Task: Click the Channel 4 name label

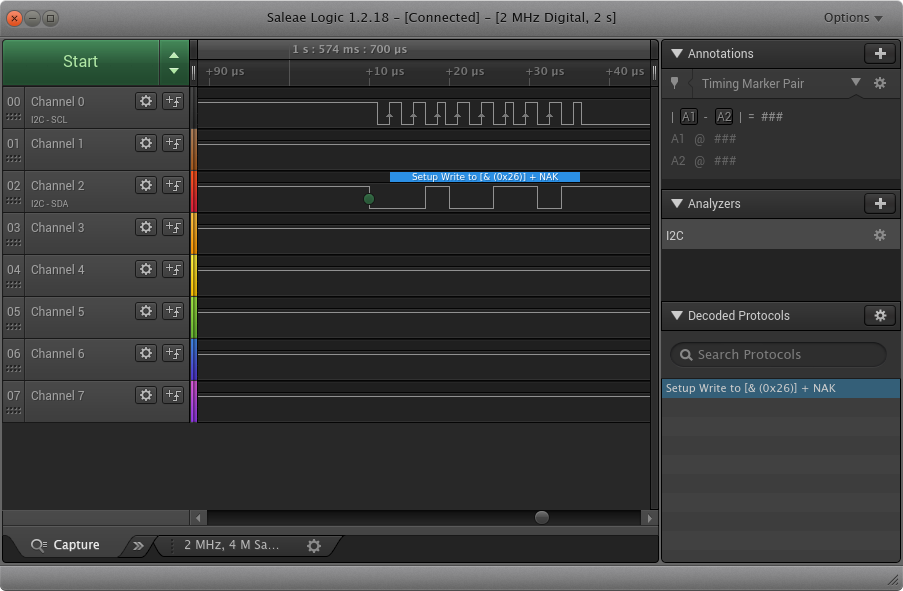Action: (x=57, y=270)
